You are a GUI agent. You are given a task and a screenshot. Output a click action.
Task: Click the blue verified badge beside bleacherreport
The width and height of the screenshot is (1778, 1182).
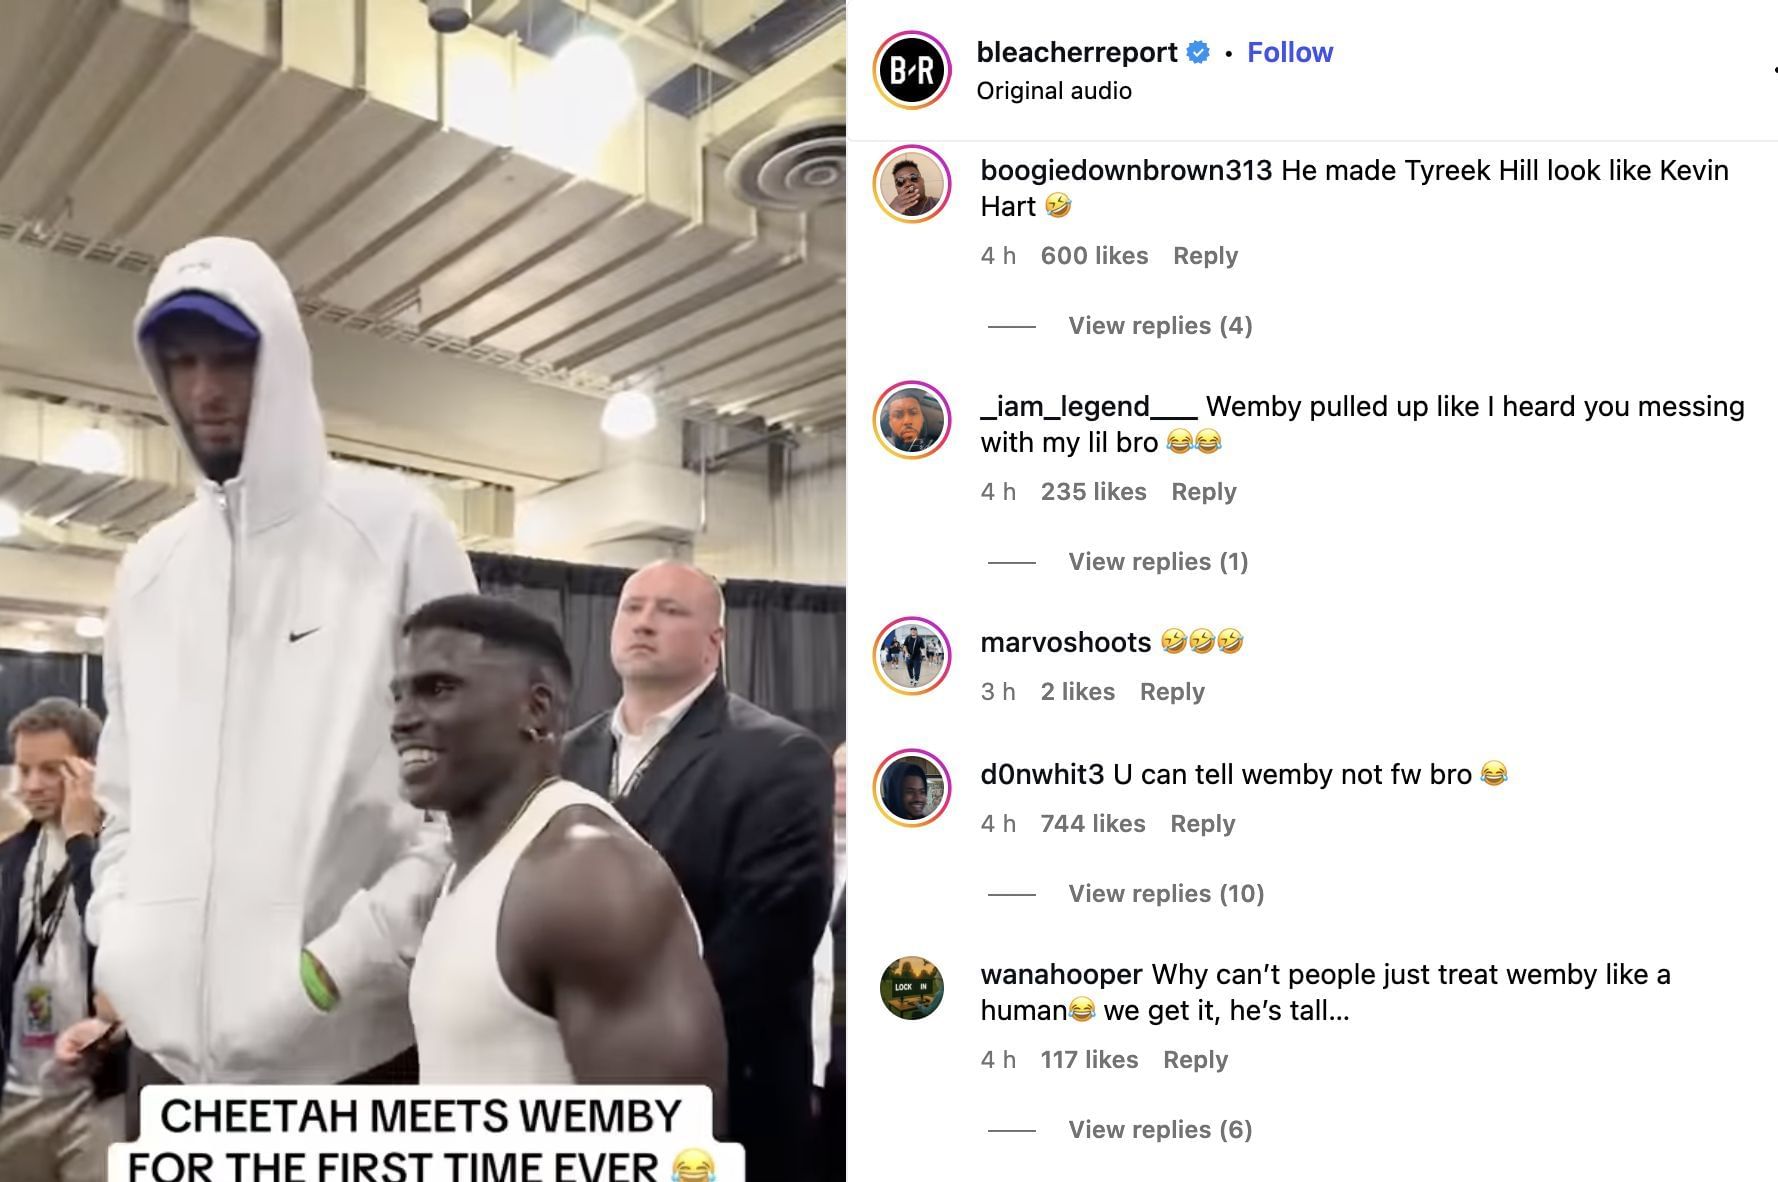coord(1198,53)
